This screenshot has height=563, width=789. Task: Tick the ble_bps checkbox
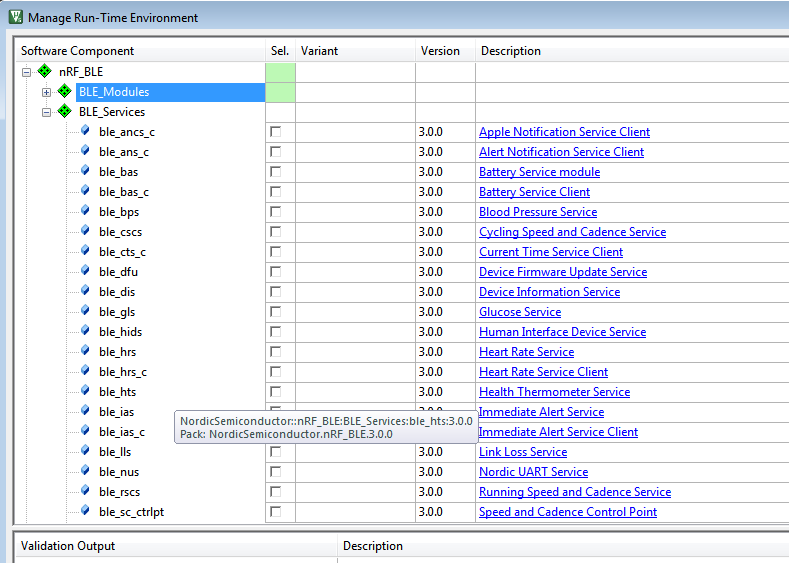pyautogui.click(x=276, y=212)
